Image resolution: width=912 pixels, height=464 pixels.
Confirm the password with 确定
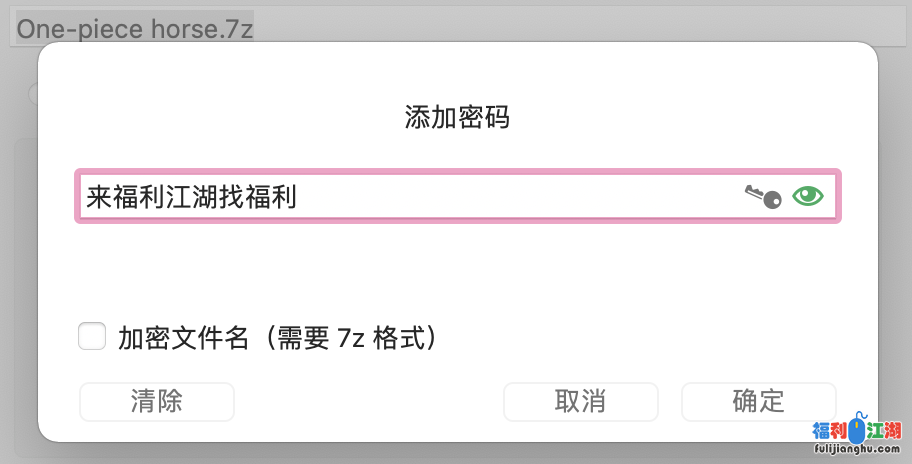point(758,402)
